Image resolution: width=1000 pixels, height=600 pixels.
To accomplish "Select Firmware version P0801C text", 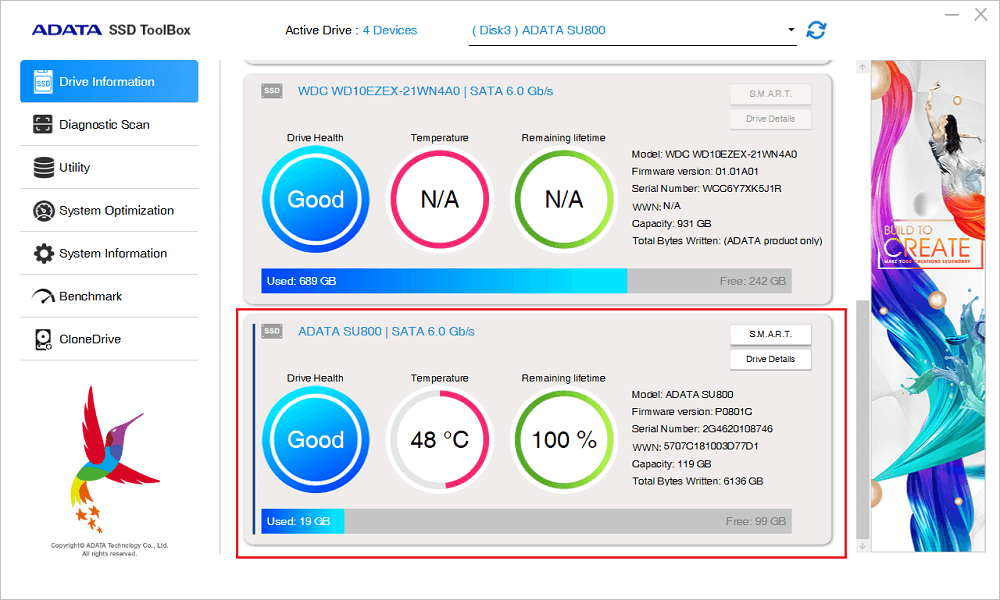I will tap(692, 412).
